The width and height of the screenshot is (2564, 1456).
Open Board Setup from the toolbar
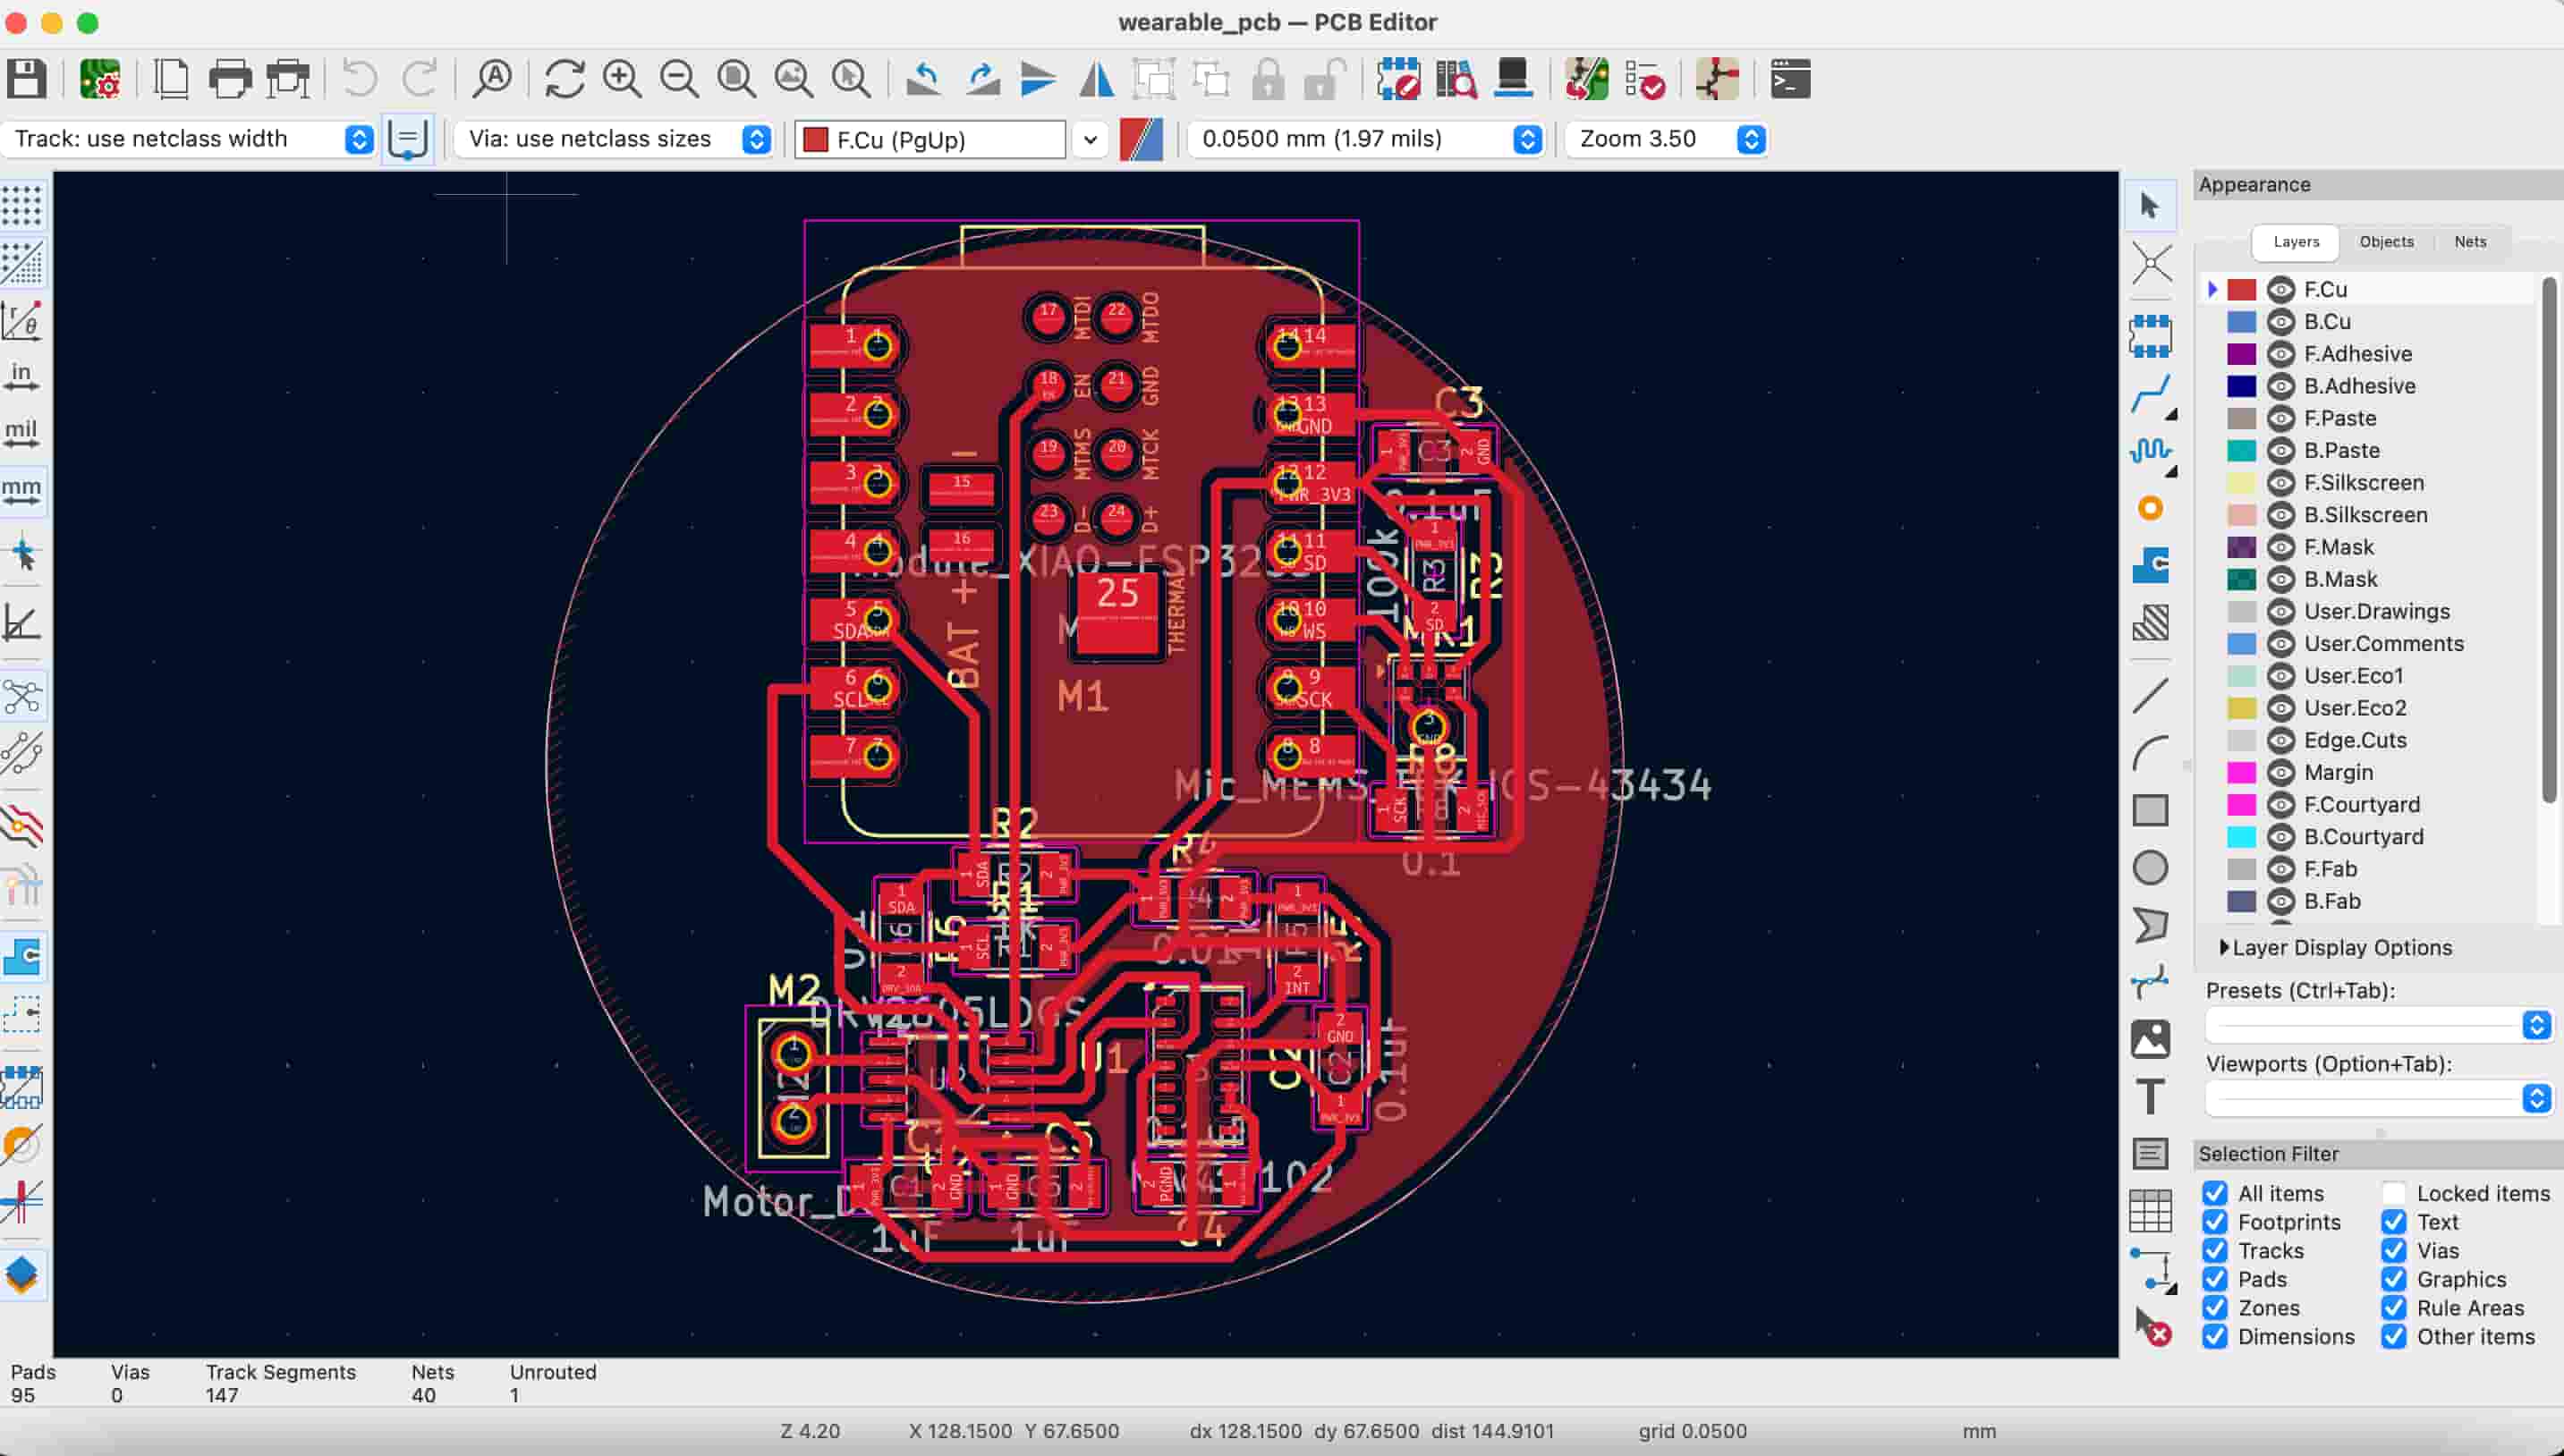click(x=100, y=78)
